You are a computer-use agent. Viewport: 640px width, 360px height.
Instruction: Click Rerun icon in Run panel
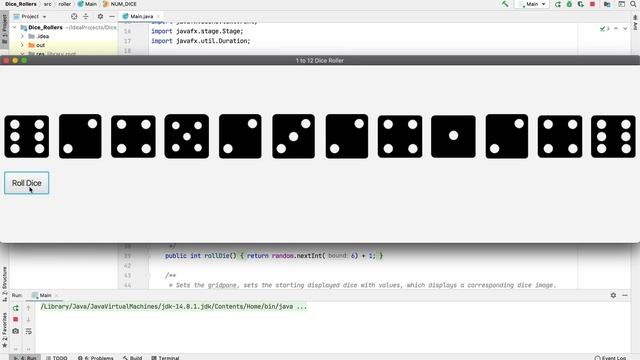(x=16, y=308)
